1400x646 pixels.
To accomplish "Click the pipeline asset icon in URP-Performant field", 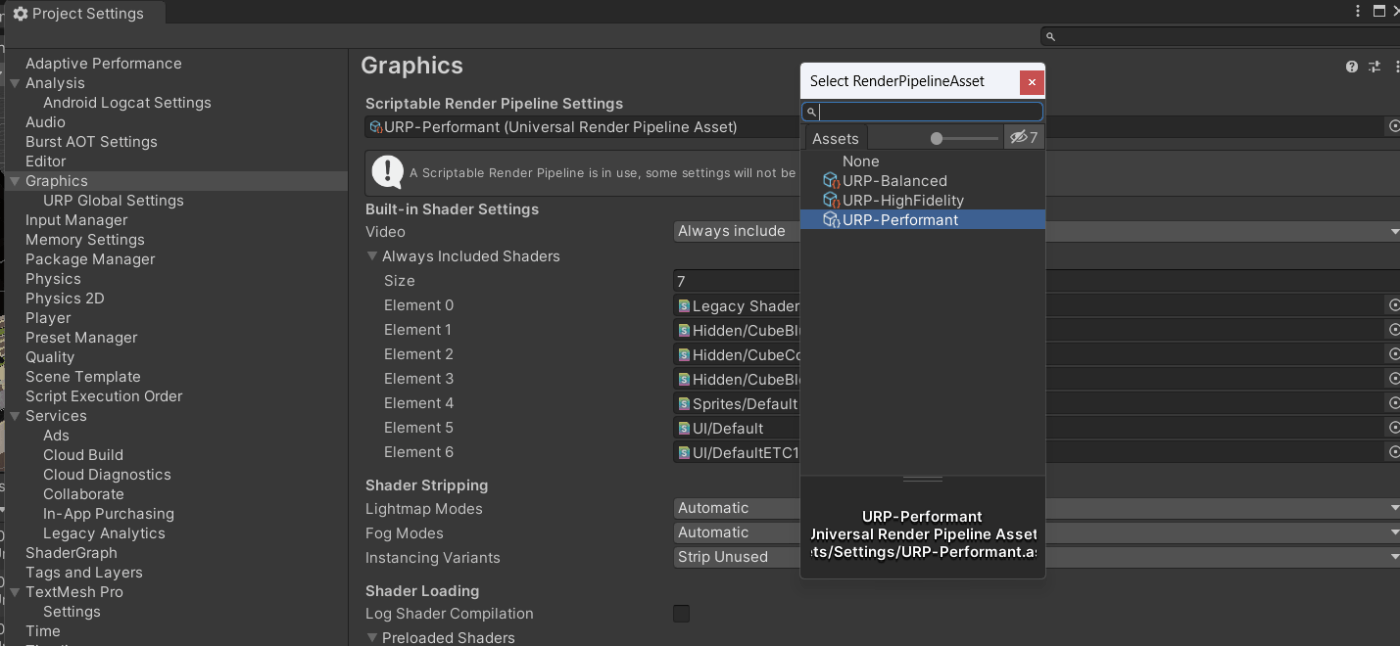I will (376, 127).
